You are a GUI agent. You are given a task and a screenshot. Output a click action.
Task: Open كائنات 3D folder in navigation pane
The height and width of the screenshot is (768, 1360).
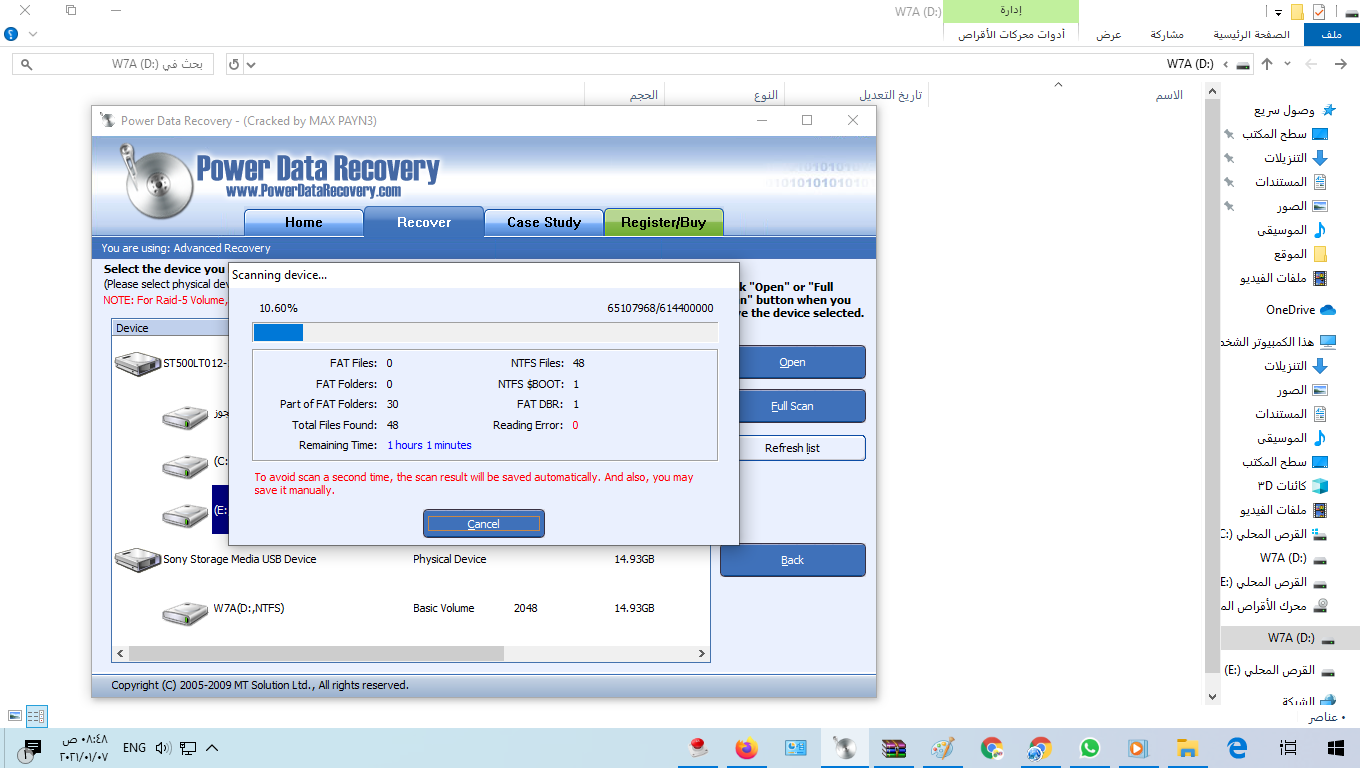tap(1293, 486)
